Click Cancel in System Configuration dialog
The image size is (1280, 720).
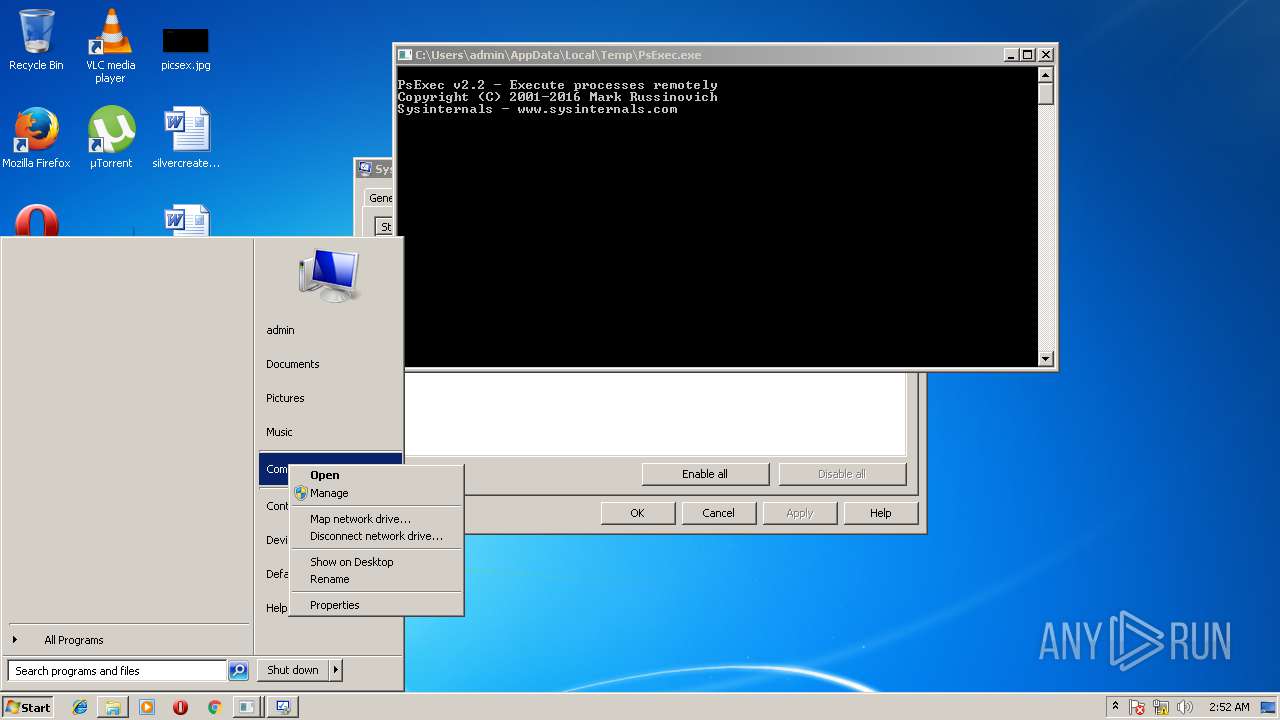pos(718,513)
